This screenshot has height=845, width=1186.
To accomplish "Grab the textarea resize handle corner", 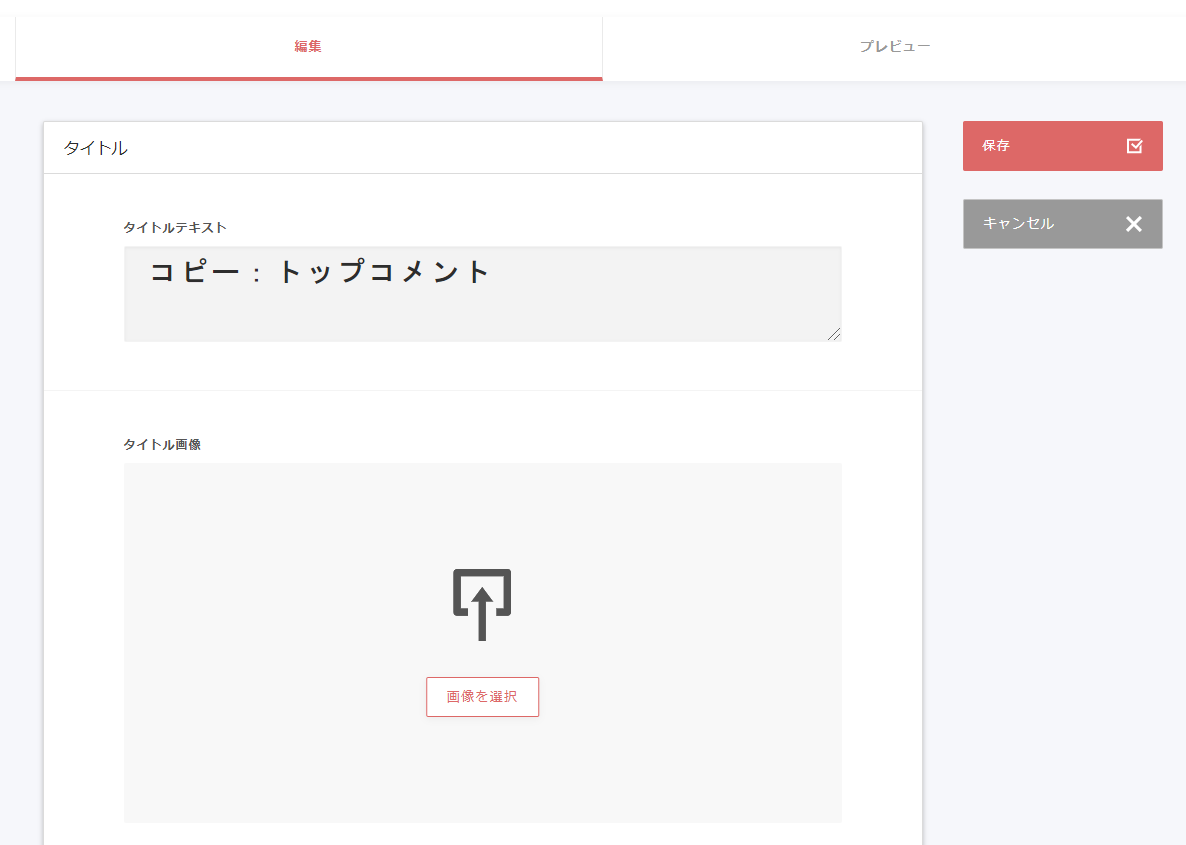I will coord(834,334).
